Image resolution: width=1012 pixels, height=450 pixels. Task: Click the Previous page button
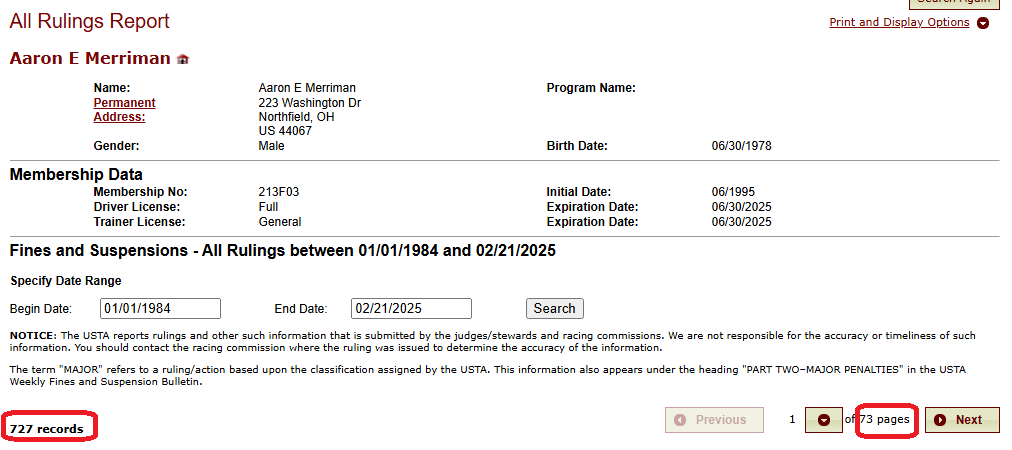tap(714, 420)
